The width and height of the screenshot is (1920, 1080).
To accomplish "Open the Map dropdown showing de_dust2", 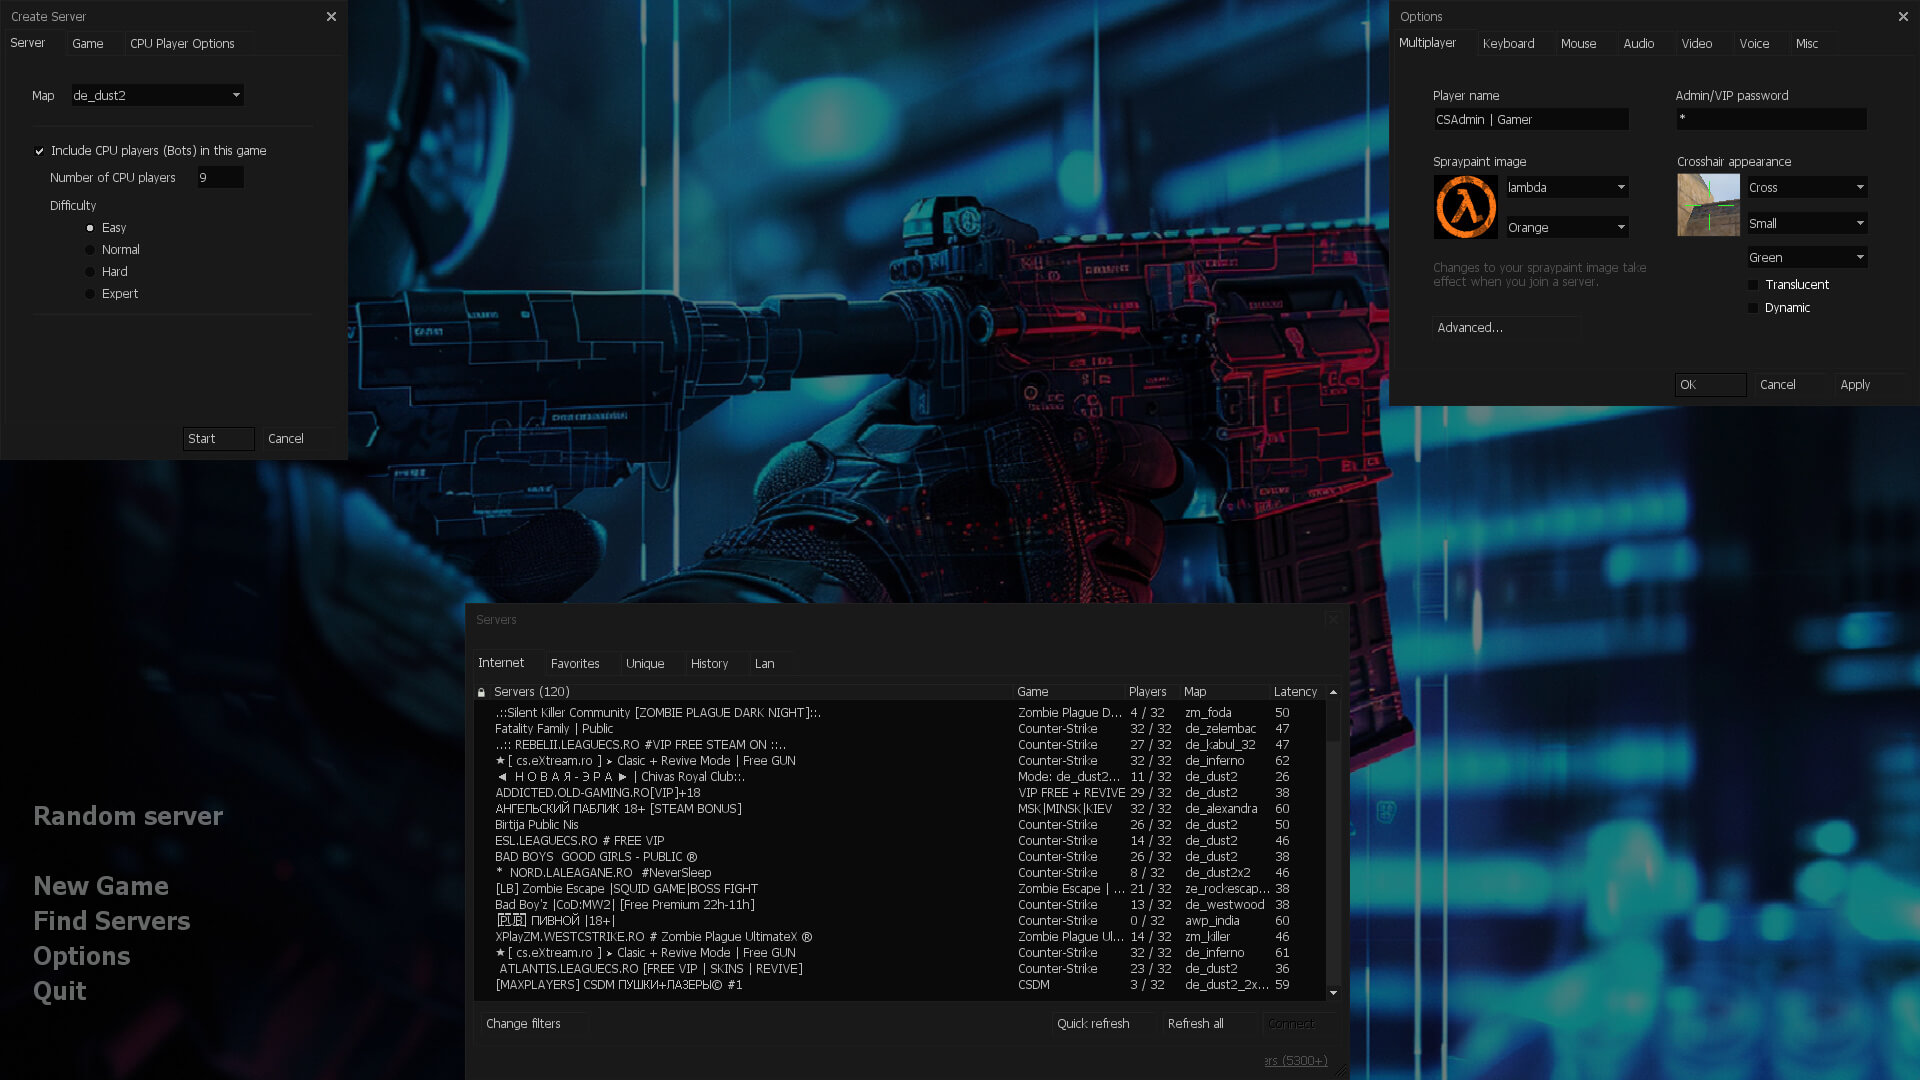I will (157, 96).
